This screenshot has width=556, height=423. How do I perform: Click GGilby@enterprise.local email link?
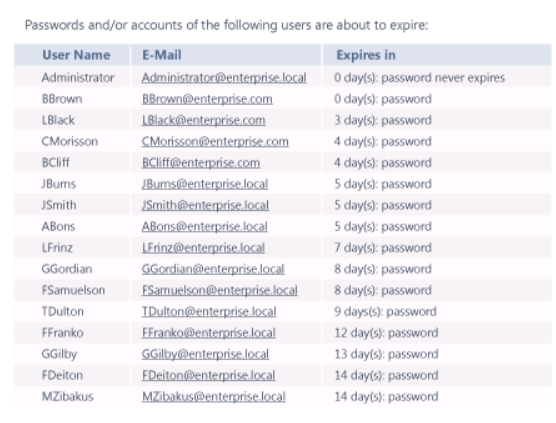[x=205, y=354]
